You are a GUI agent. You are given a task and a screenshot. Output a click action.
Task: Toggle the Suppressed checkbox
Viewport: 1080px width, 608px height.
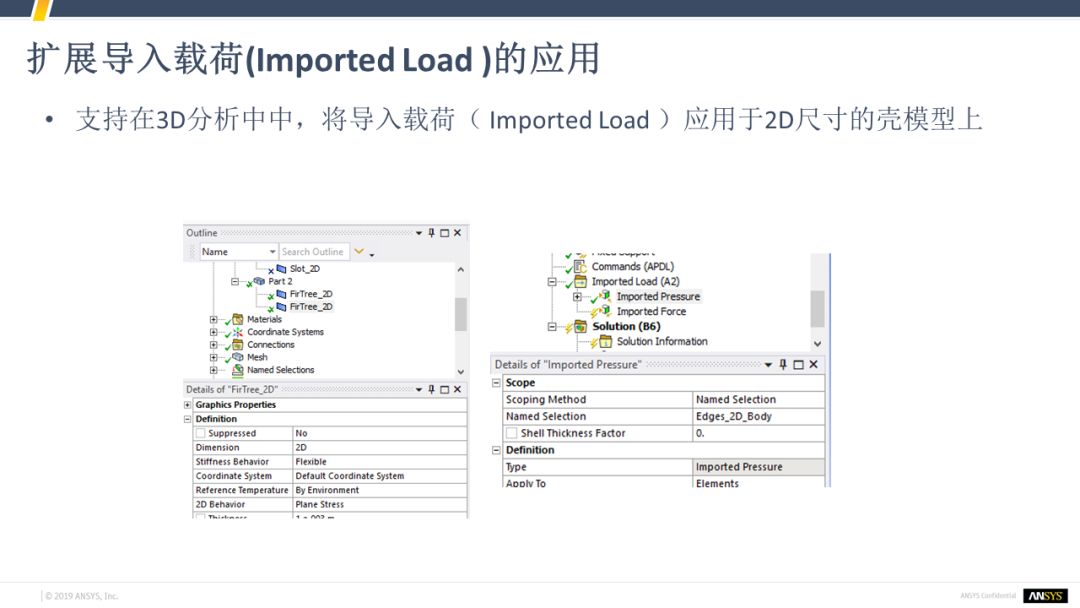click(x=201, y=434)
